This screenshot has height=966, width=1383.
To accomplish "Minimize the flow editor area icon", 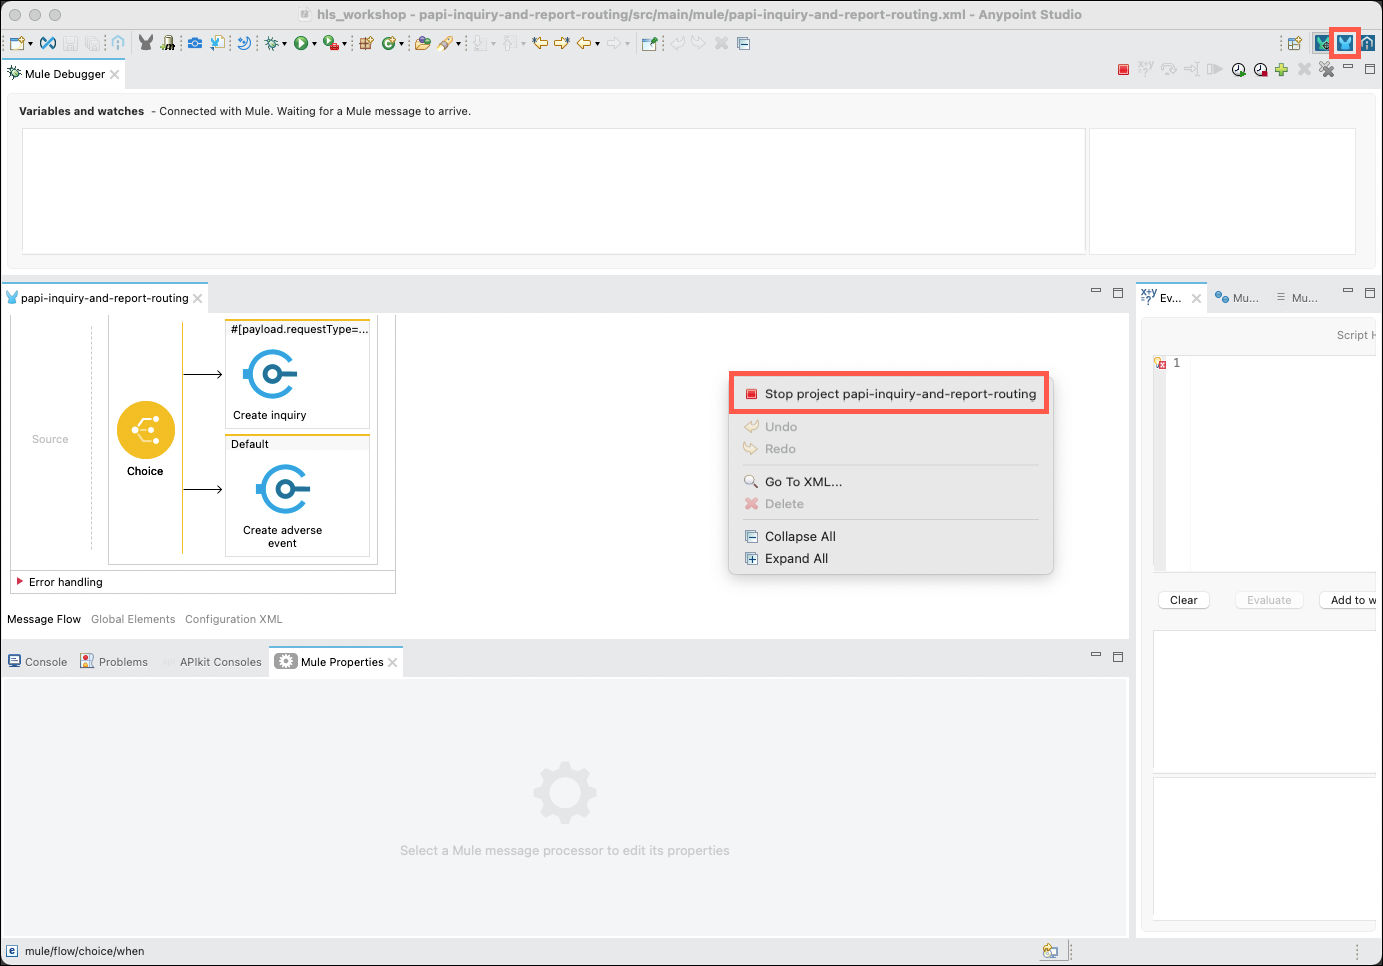I will tap(1096, 291).
